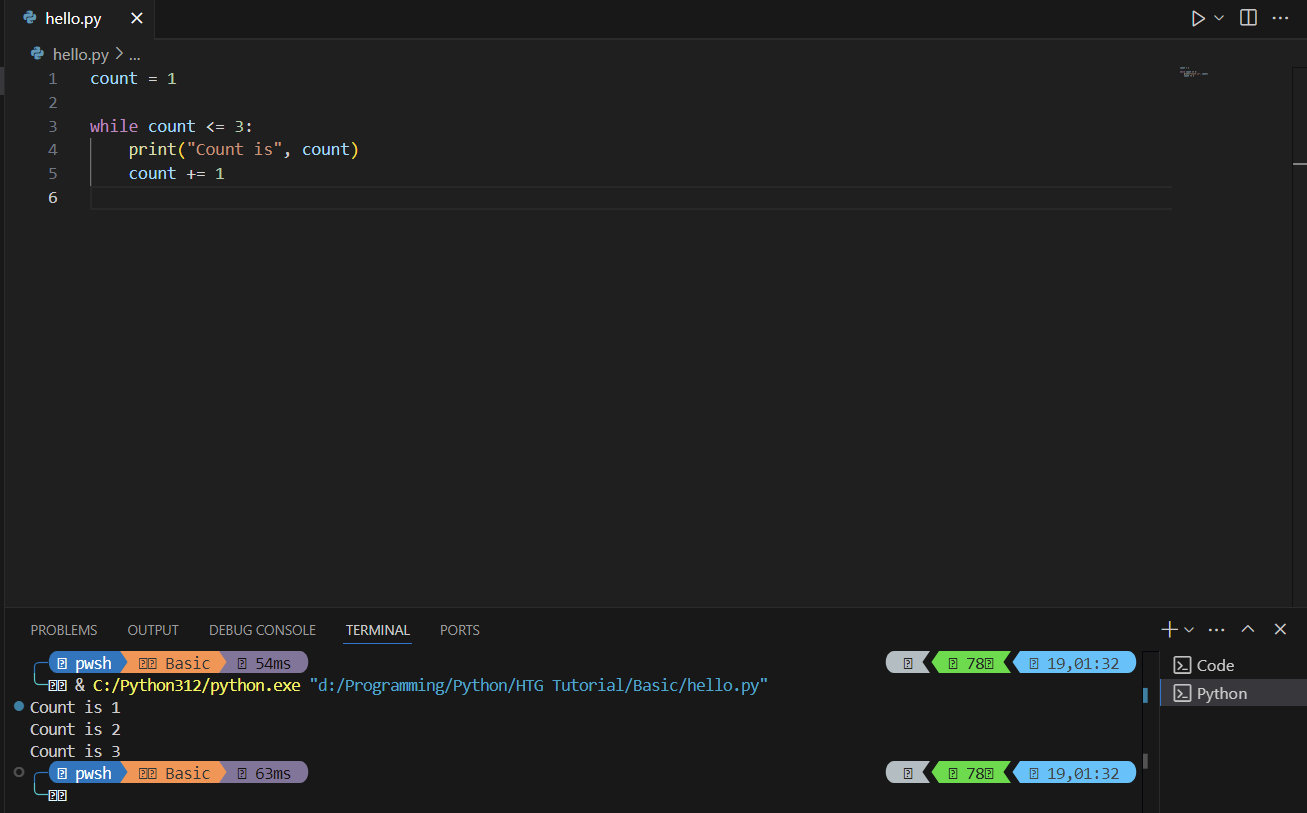Select the Python terminal instance
This screenshot has width=1307, height=813.
1221,693
